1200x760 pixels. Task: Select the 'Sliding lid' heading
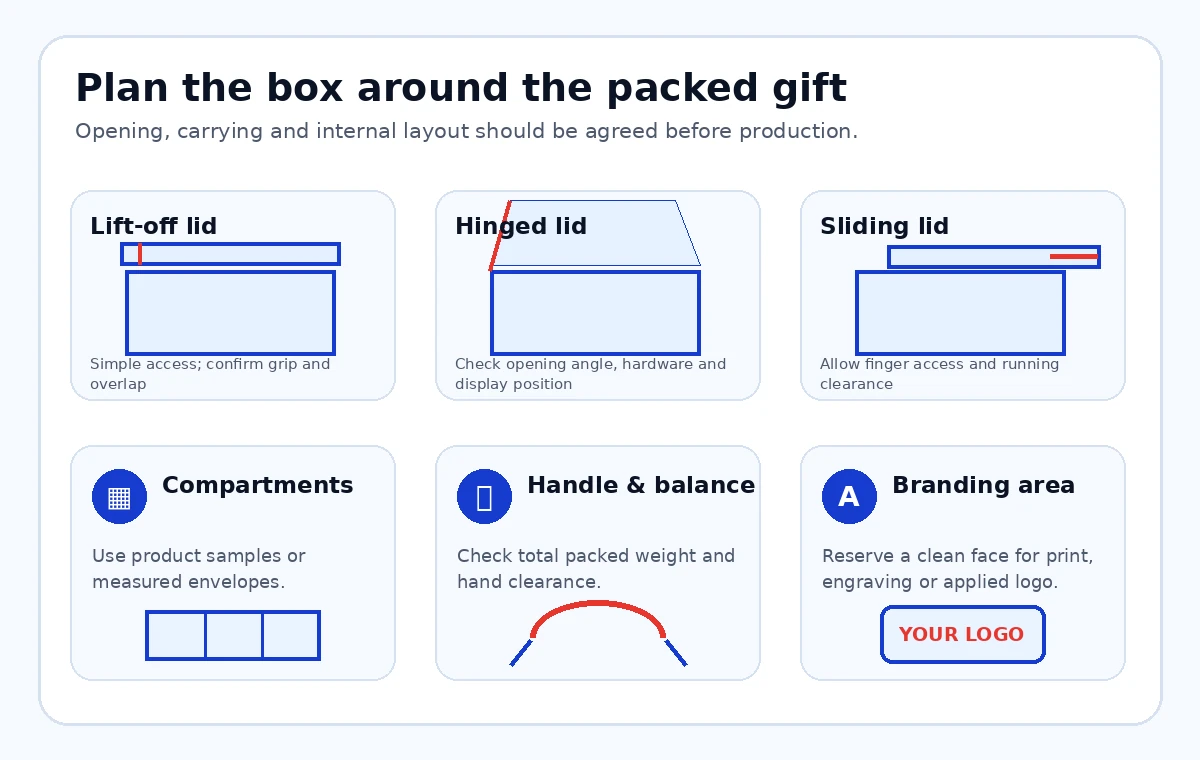point(884,226)
